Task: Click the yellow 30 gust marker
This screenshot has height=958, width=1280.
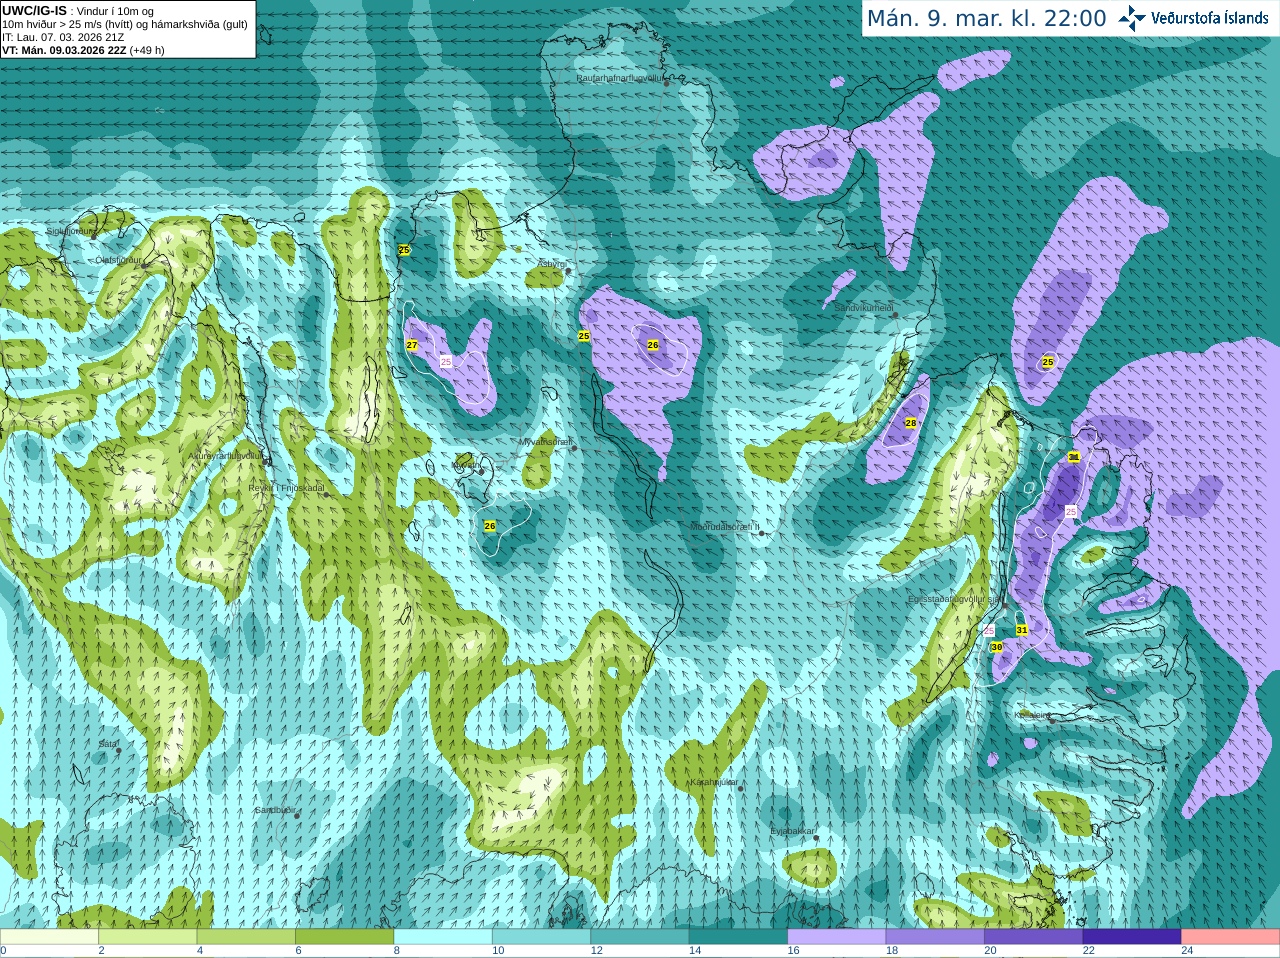Action: [997, 647]
